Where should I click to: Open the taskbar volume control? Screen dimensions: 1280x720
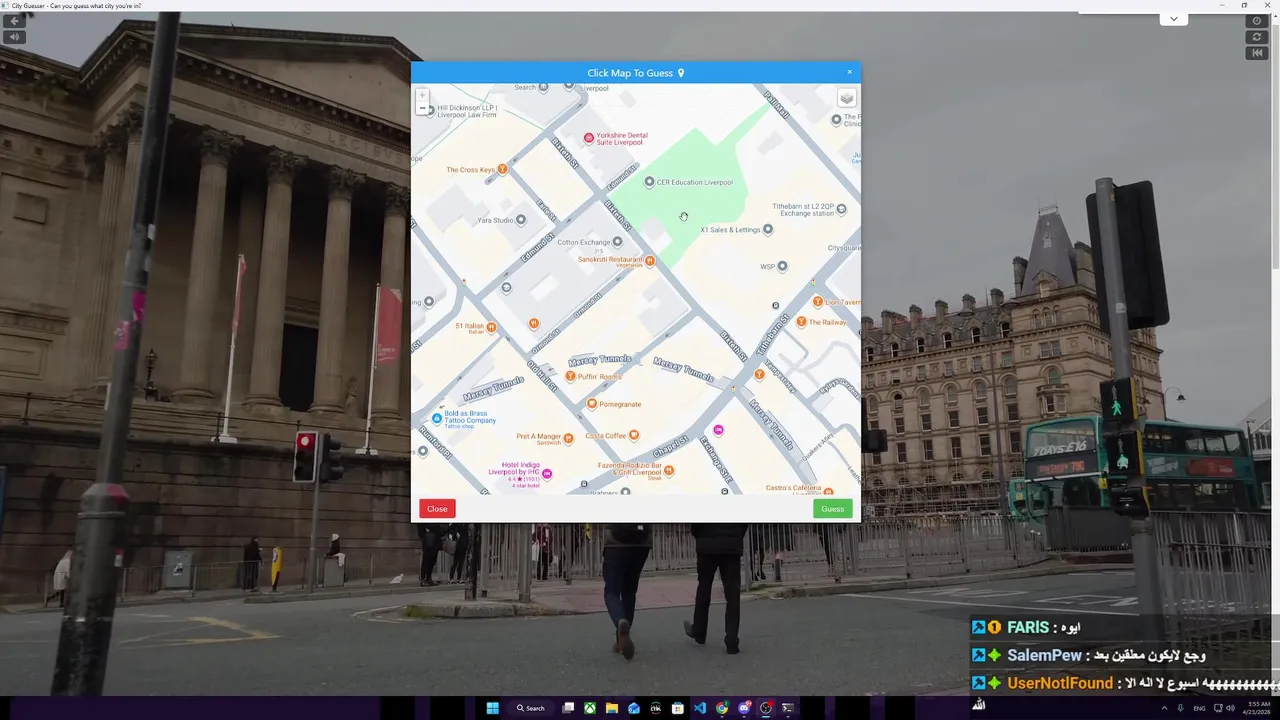1230,708
